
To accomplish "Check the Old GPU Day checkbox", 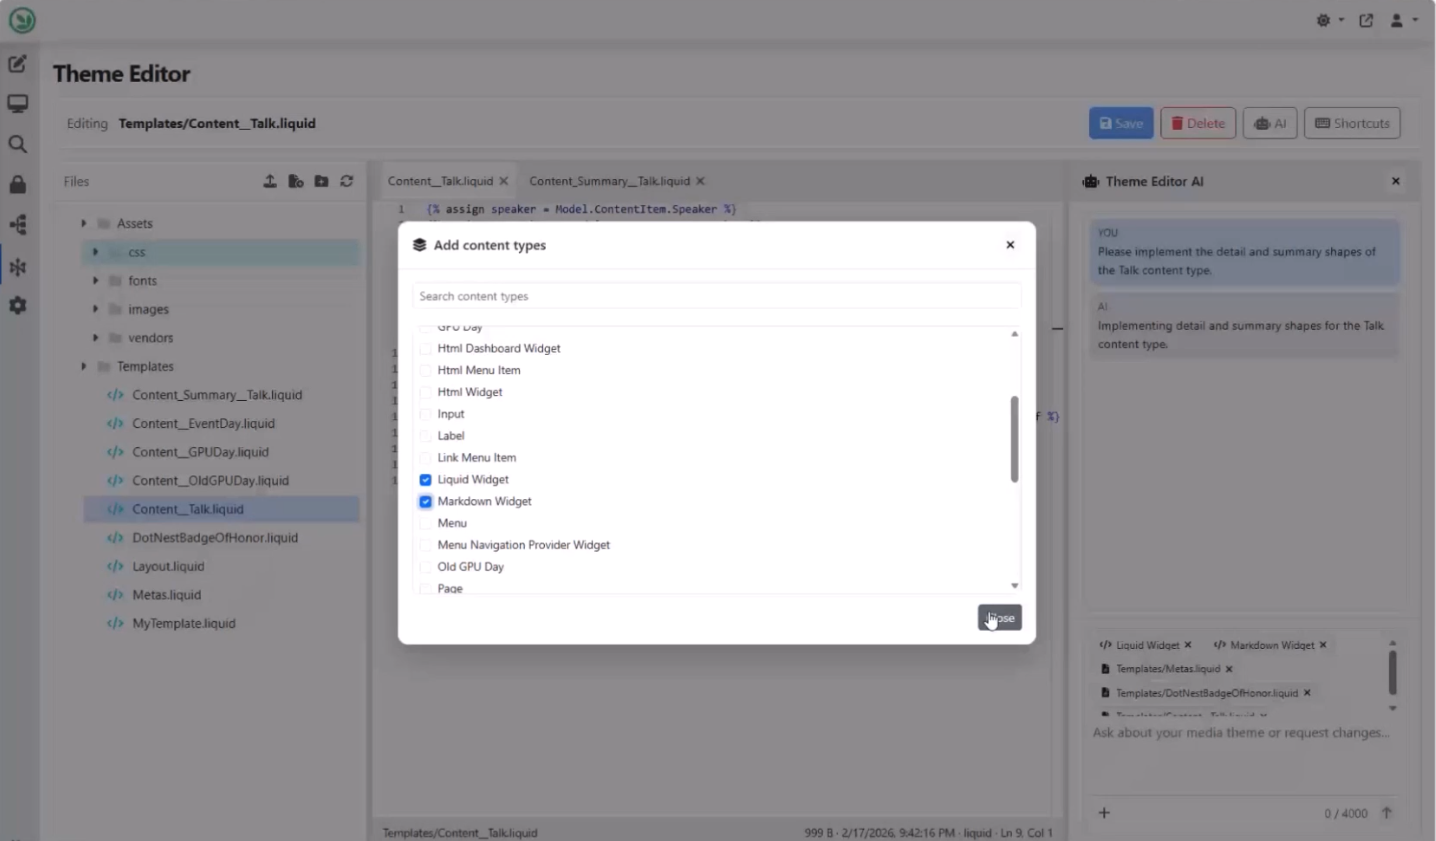I will (426, 567).
